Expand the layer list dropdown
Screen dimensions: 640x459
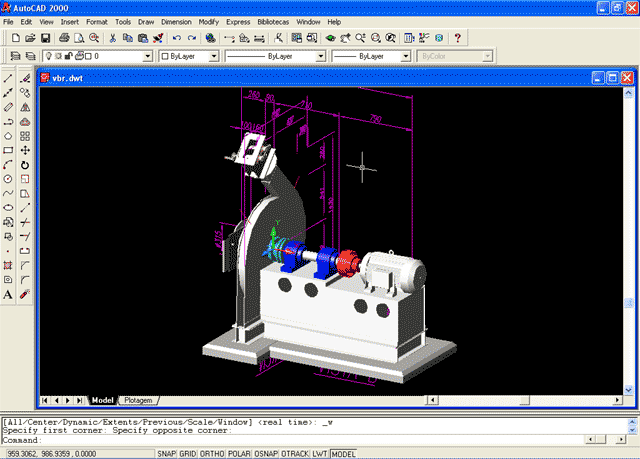point(147,57)
